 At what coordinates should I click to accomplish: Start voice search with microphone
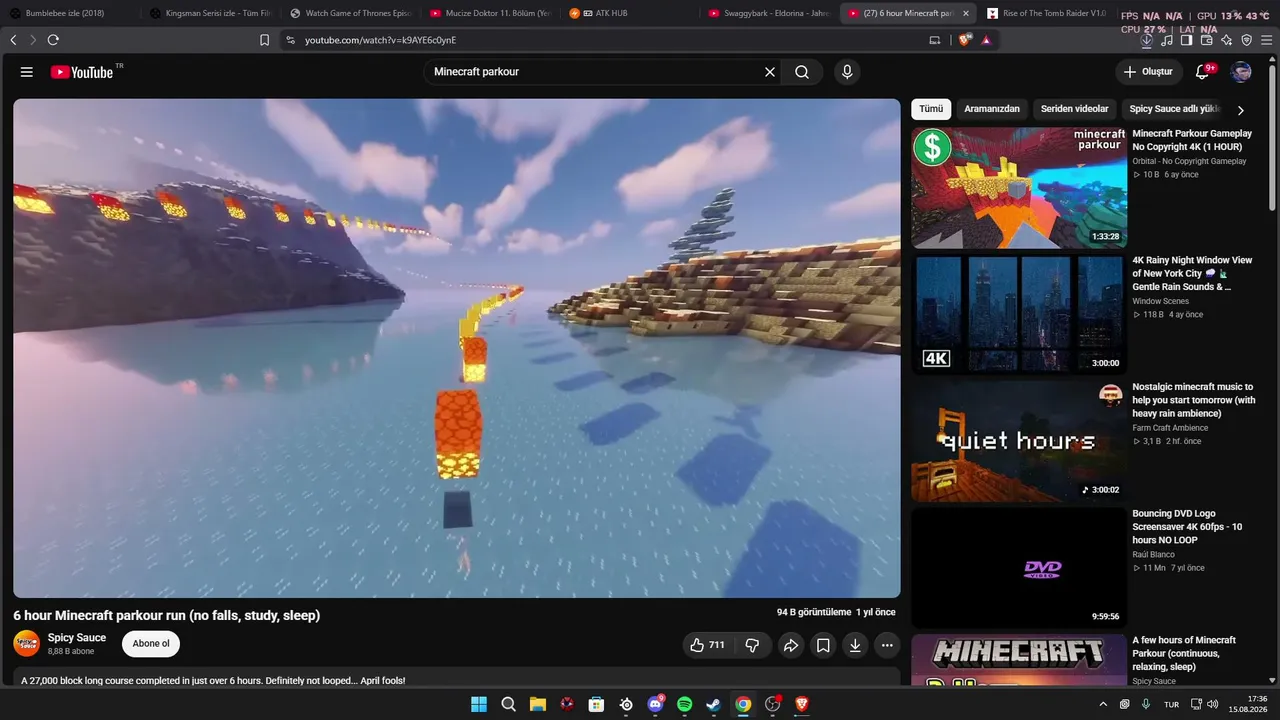tap(847, 72)
